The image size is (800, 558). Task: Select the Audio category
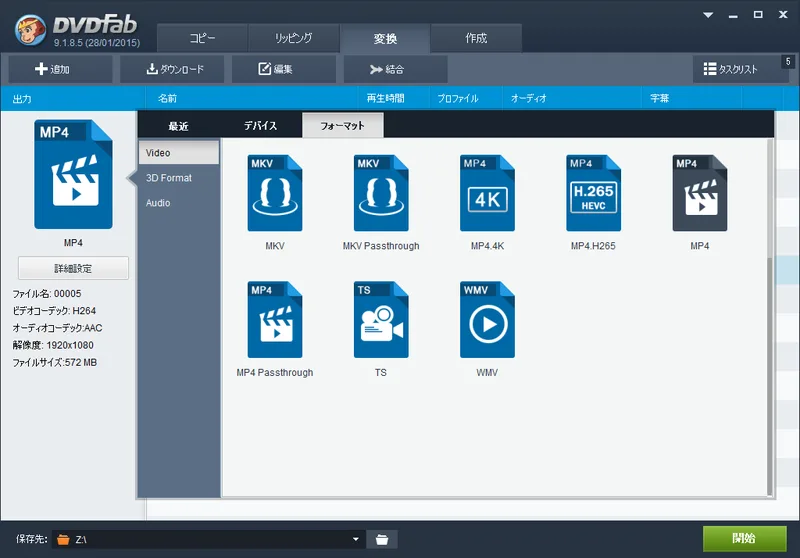click(158, 203)
